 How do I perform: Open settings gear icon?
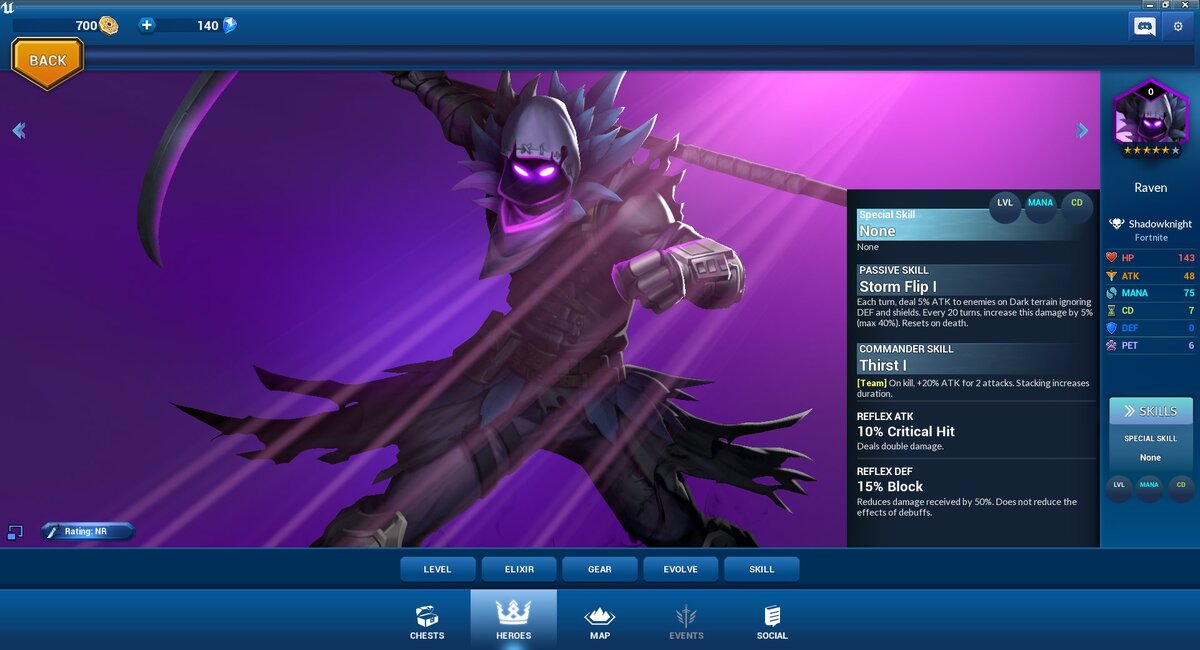(x=1178, y=26)
